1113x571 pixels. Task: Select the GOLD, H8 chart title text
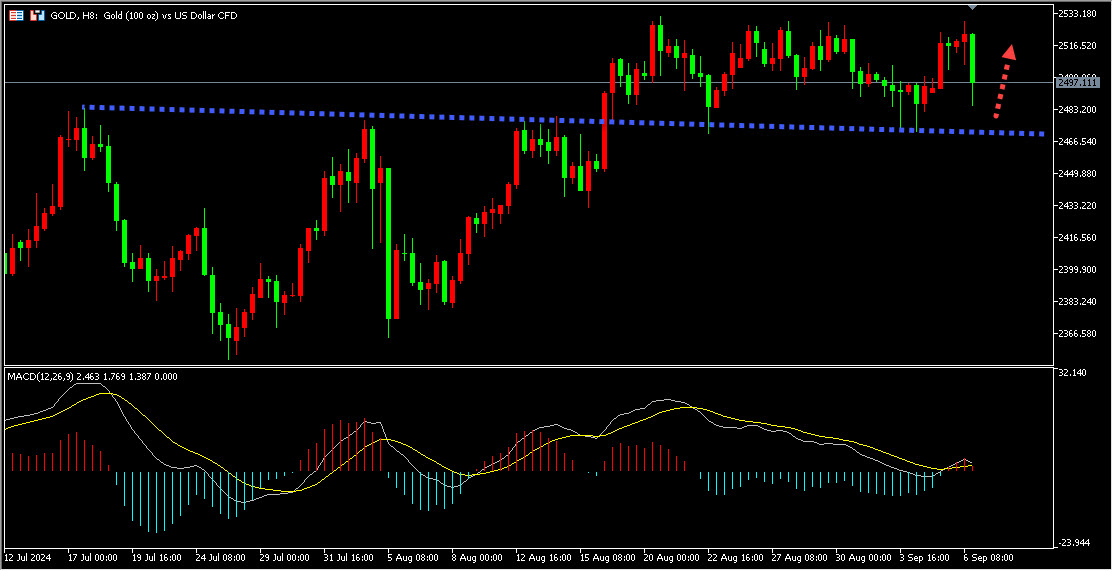pyautogui.click(x=144, y=15)
